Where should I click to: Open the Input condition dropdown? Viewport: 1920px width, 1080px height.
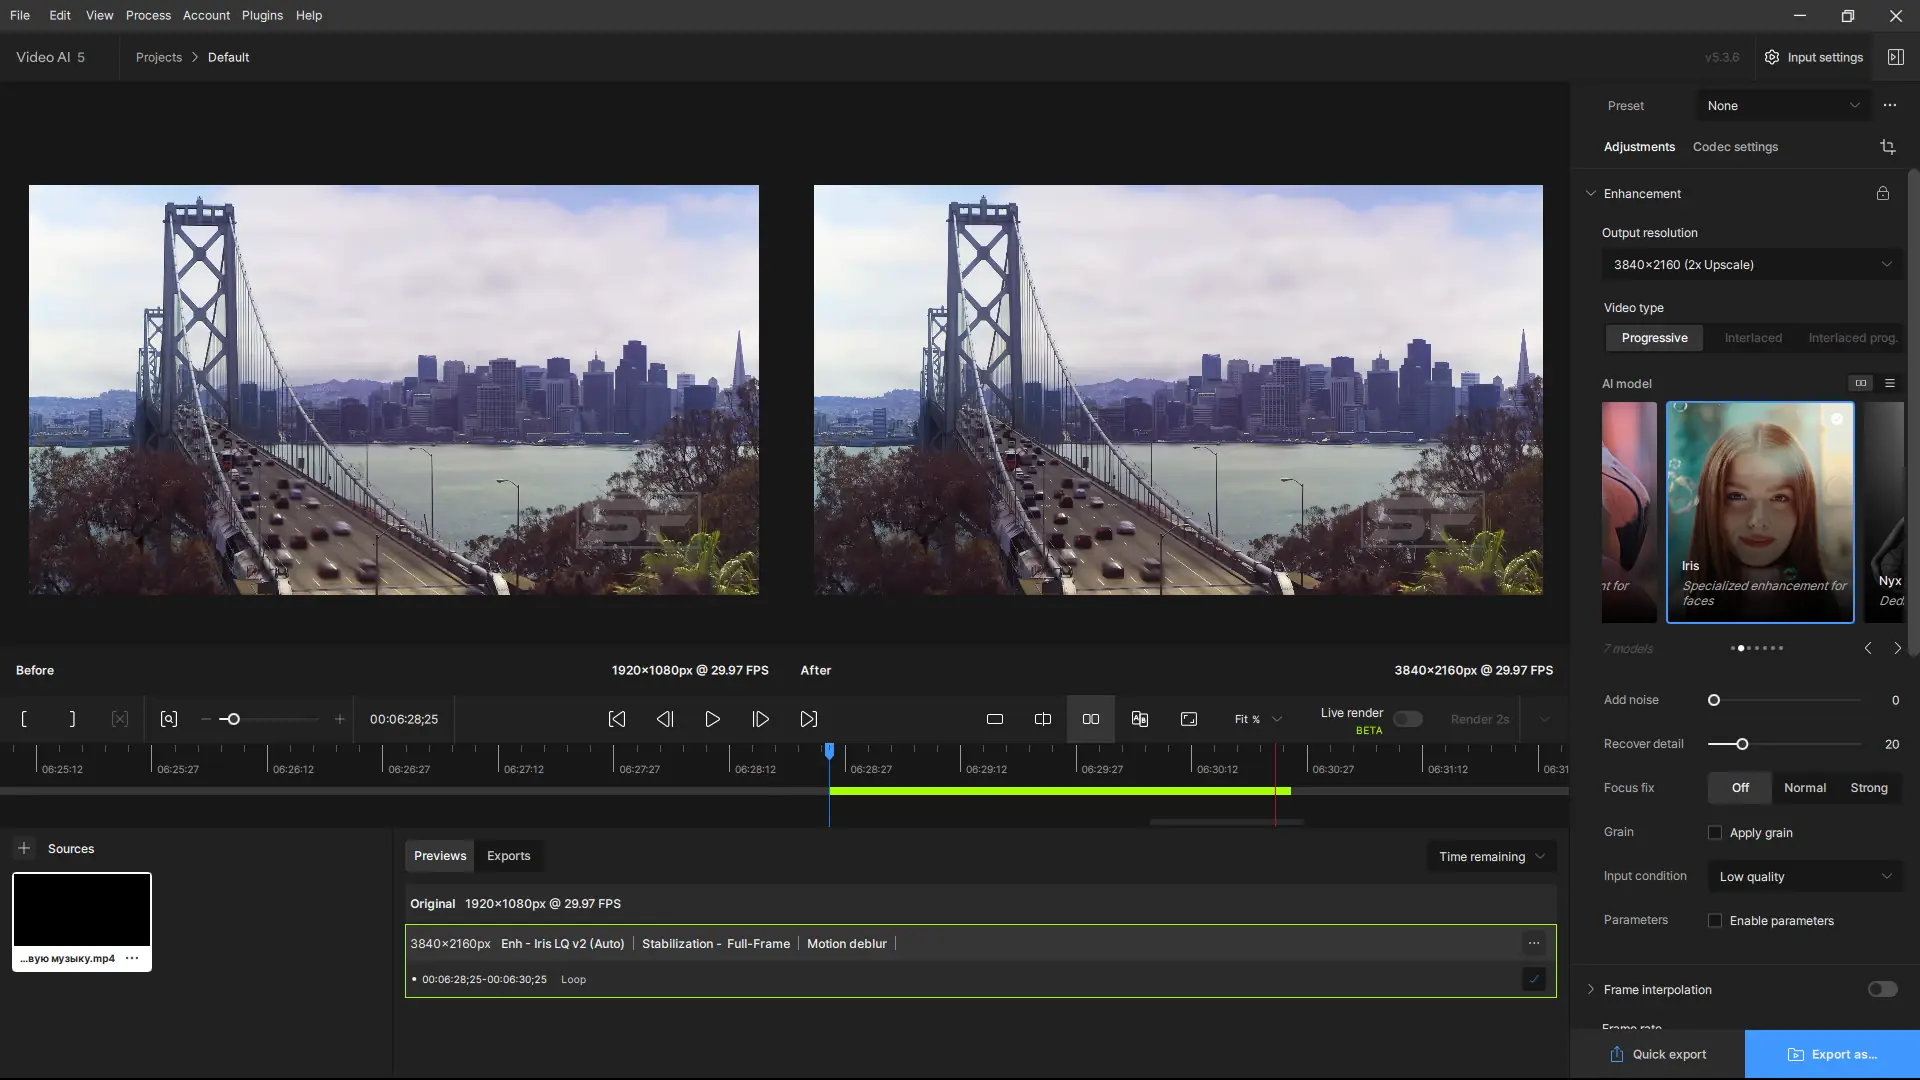click(x=1805, y=877)
